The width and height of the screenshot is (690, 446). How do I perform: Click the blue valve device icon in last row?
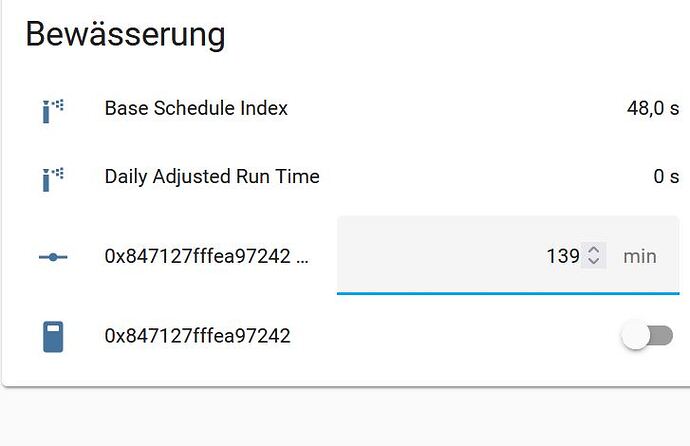53,337
